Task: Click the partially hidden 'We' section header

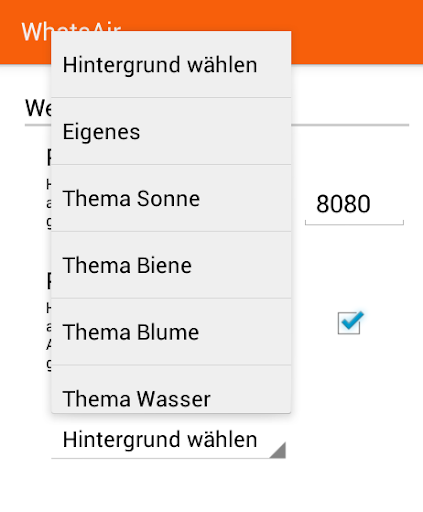Action: click(x=38, y=108)
